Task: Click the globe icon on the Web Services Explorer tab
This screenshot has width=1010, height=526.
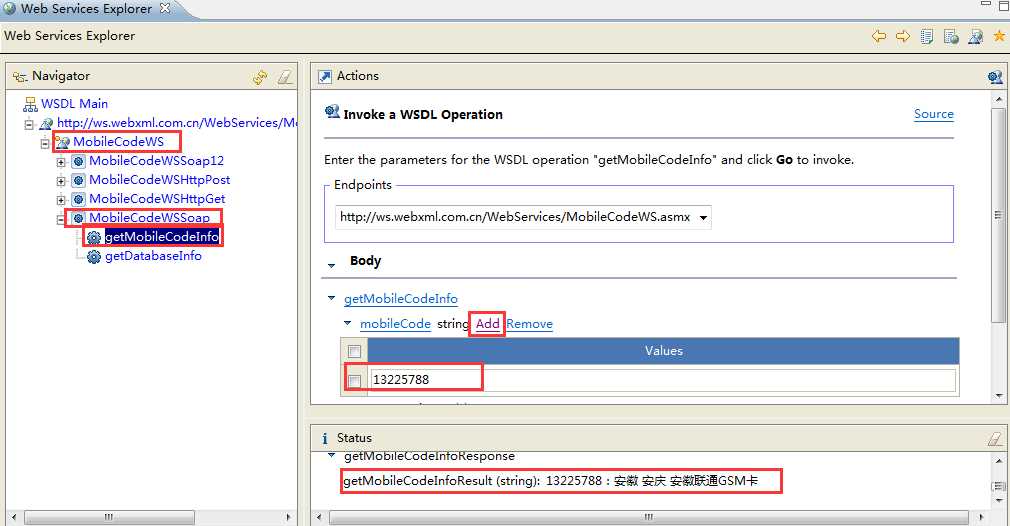Action: click(10, 8)
